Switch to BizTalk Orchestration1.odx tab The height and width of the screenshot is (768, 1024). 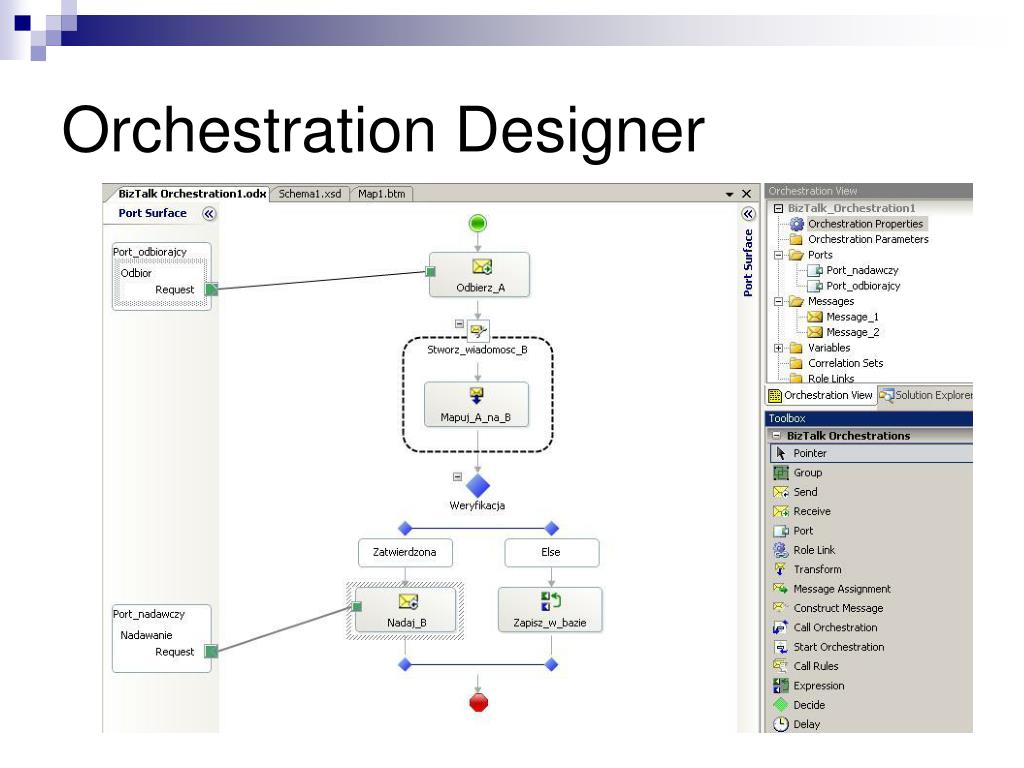[191, 193]
